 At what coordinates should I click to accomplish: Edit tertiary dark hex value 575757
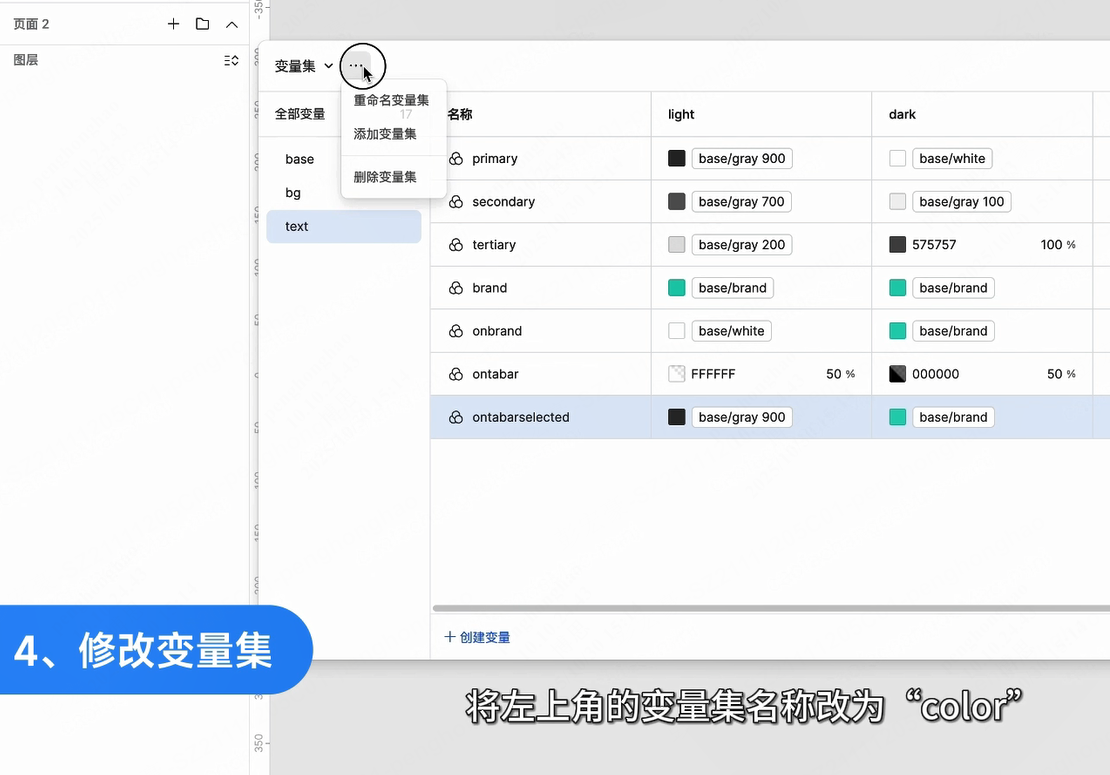pos(934,245)
